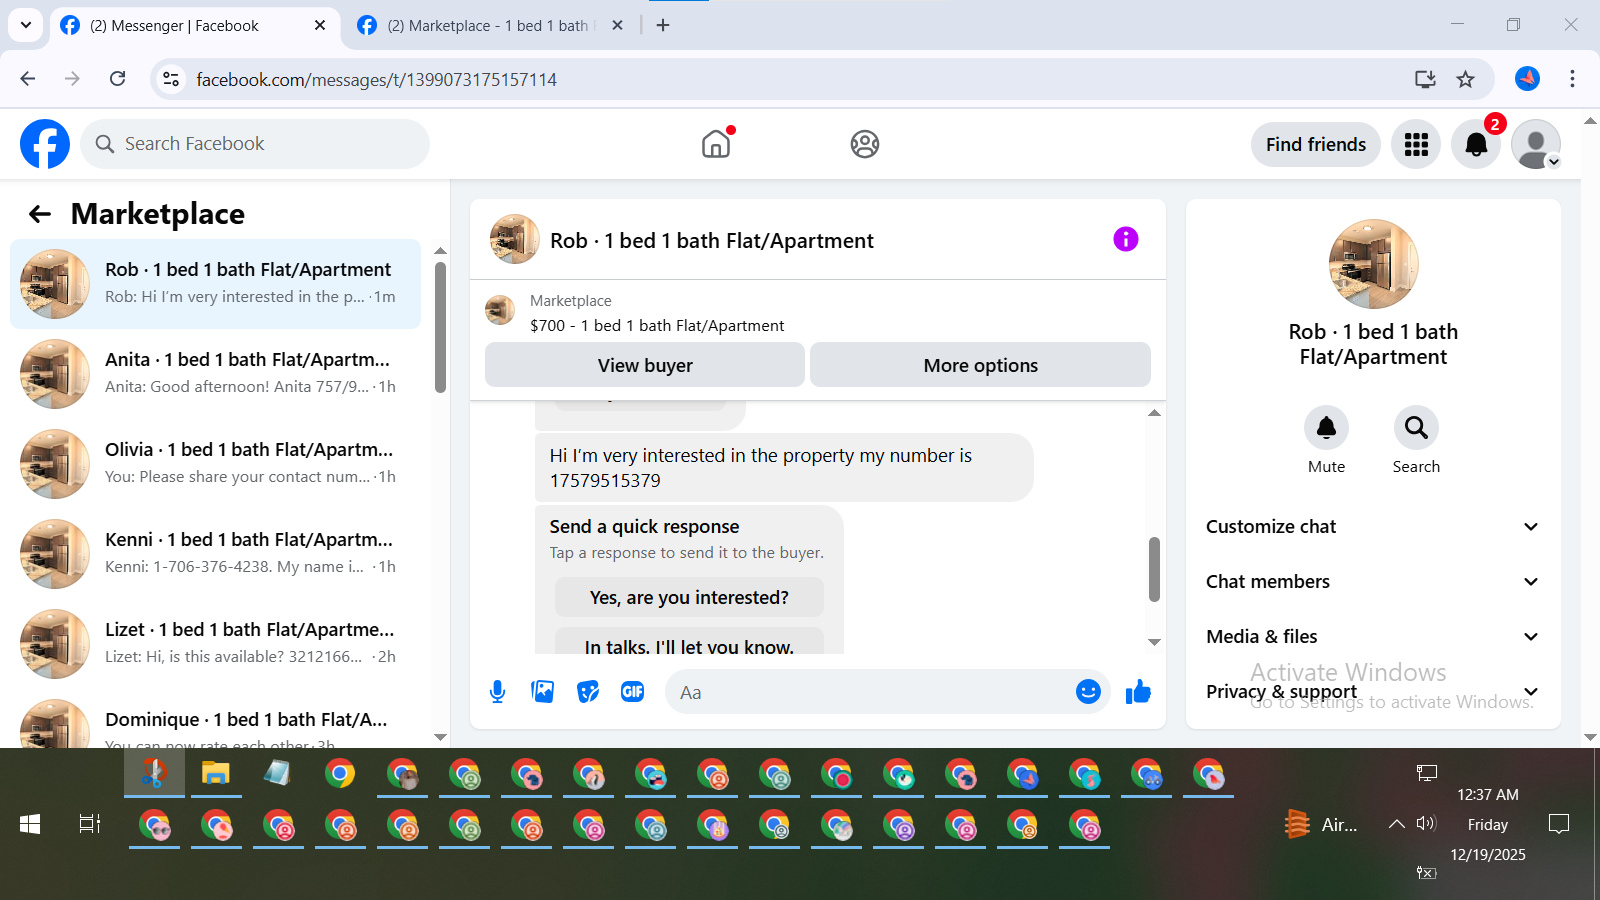Viewport: 1600px width, 900px height.
Task: Open the notifications bell with 2 badge
Action: pos(1476,144)
